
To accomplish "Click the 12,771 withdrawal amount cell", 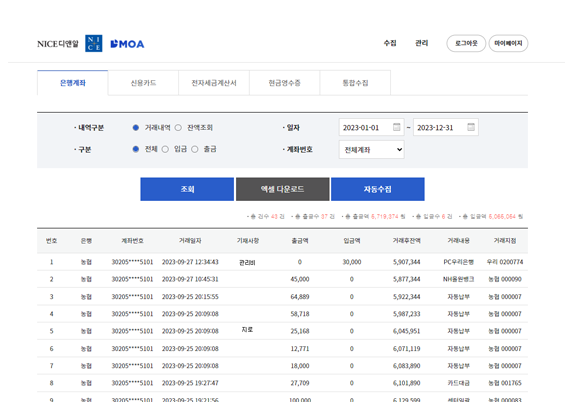I will 300,349.
